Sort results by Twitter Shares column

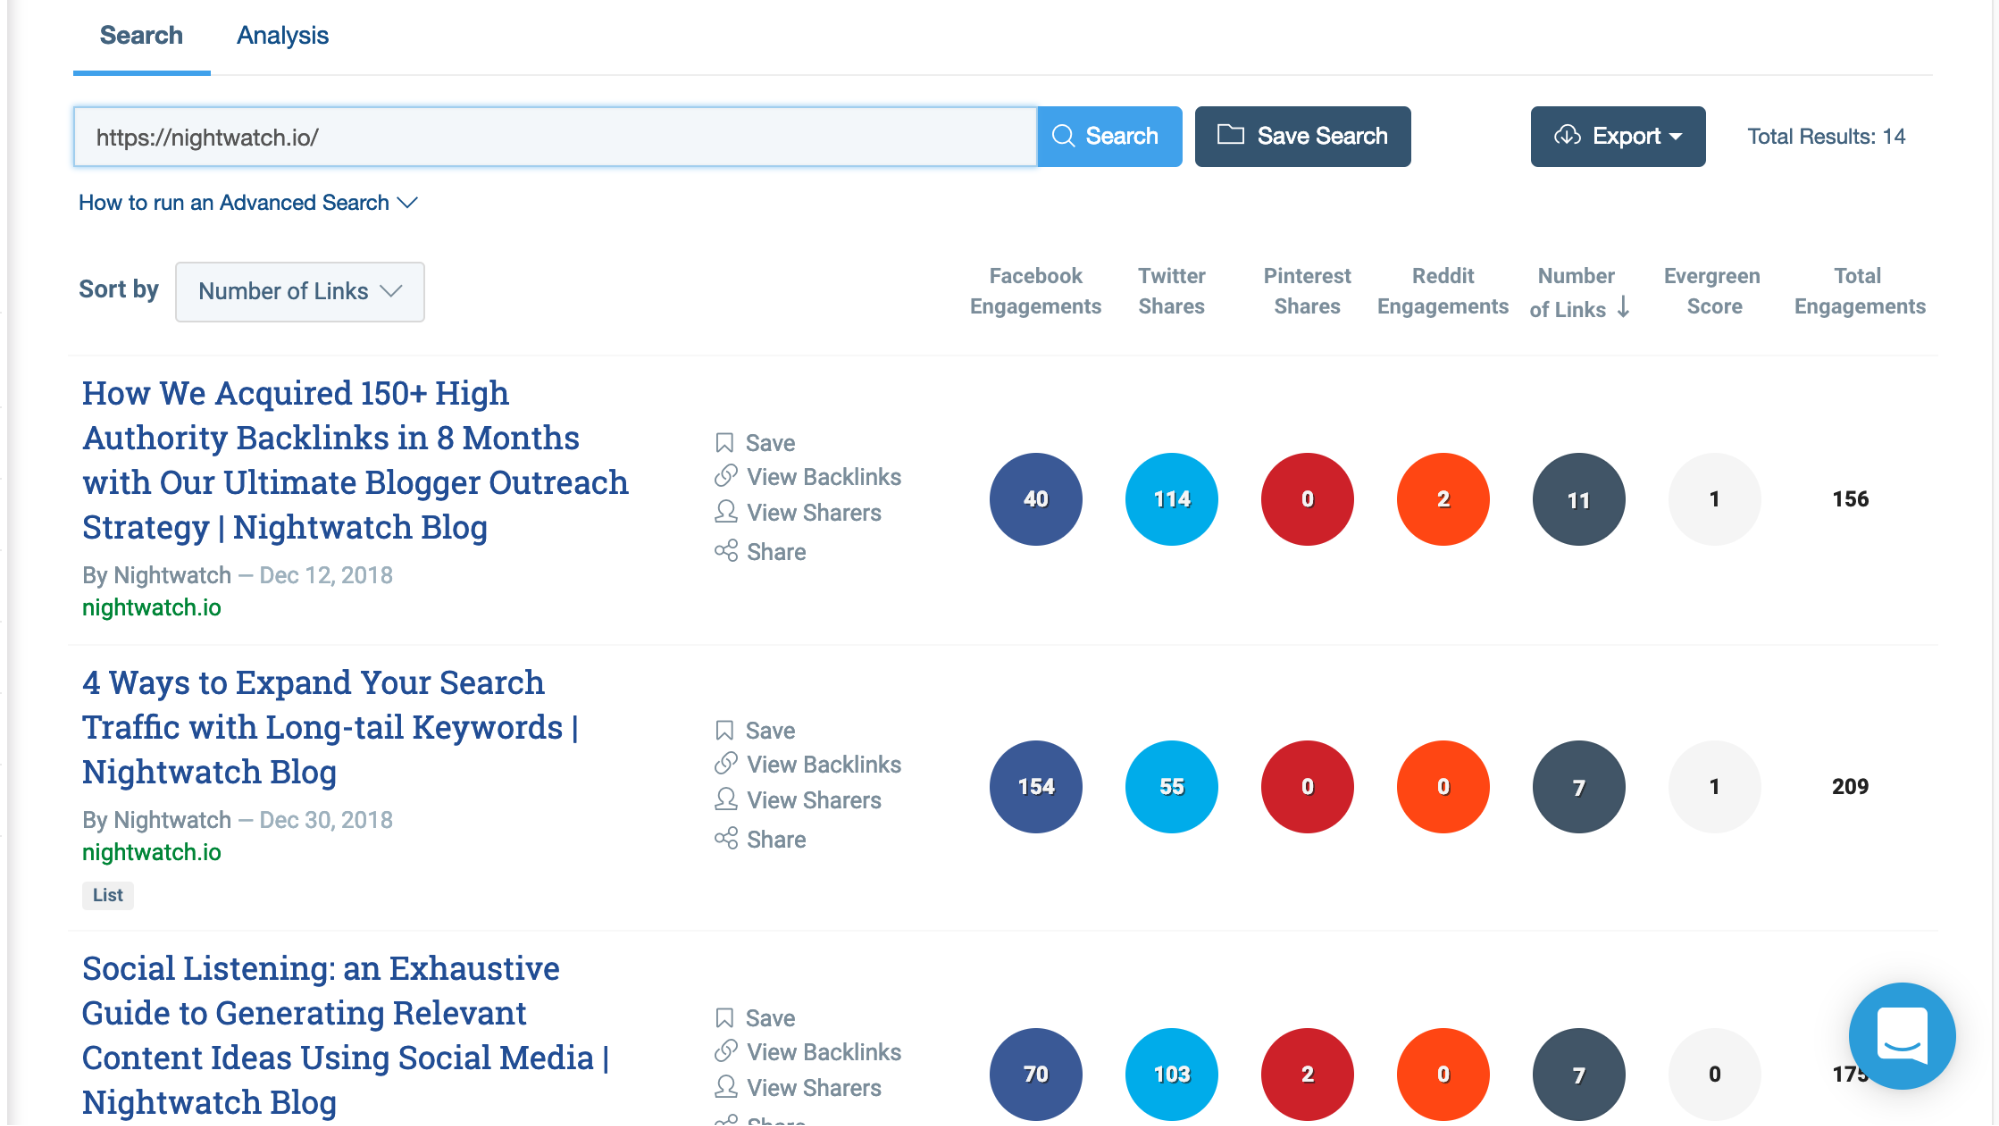1171,291
